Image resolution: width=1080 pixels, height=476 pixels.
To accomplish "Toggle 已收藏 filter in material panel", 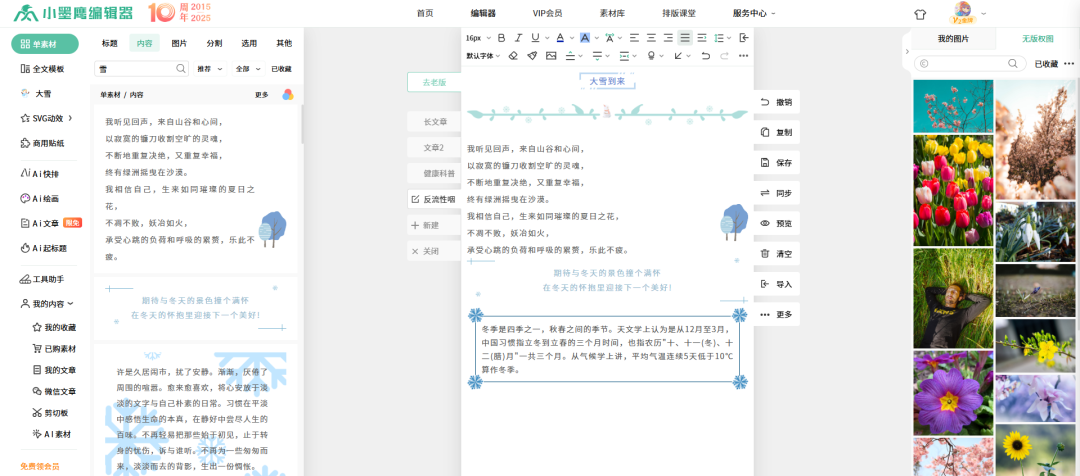I will click(281, 69).
